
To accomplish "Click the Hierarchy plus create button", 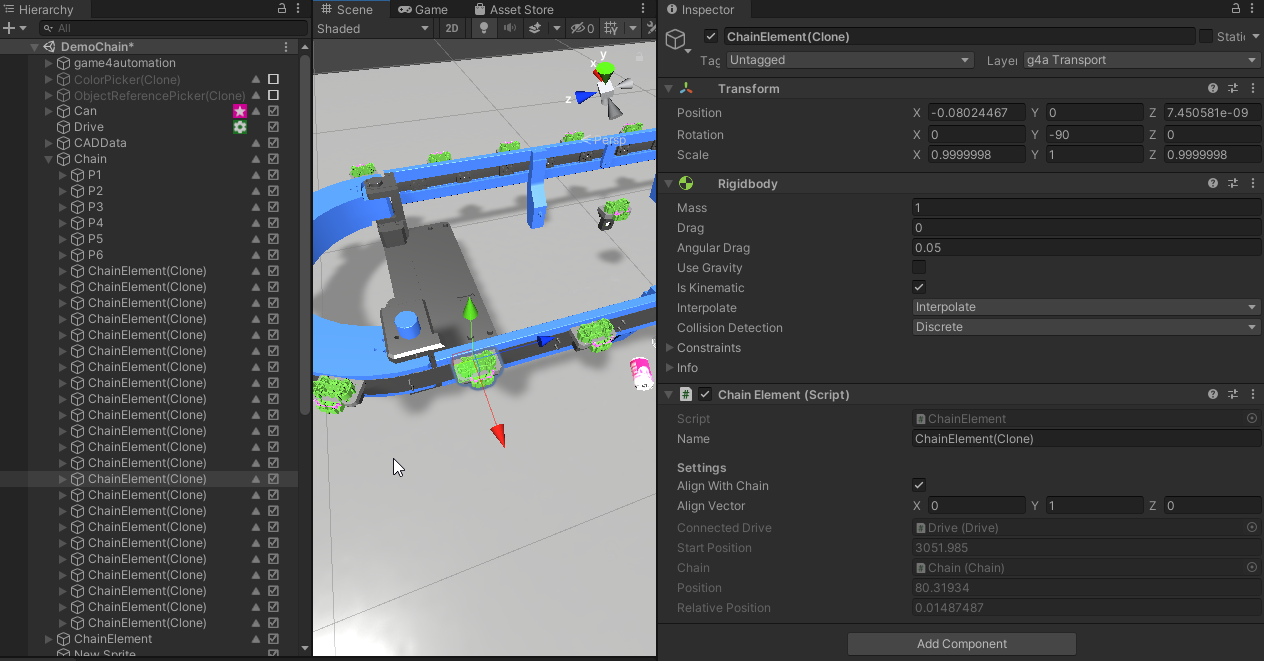I will click(x=9, y=29).
